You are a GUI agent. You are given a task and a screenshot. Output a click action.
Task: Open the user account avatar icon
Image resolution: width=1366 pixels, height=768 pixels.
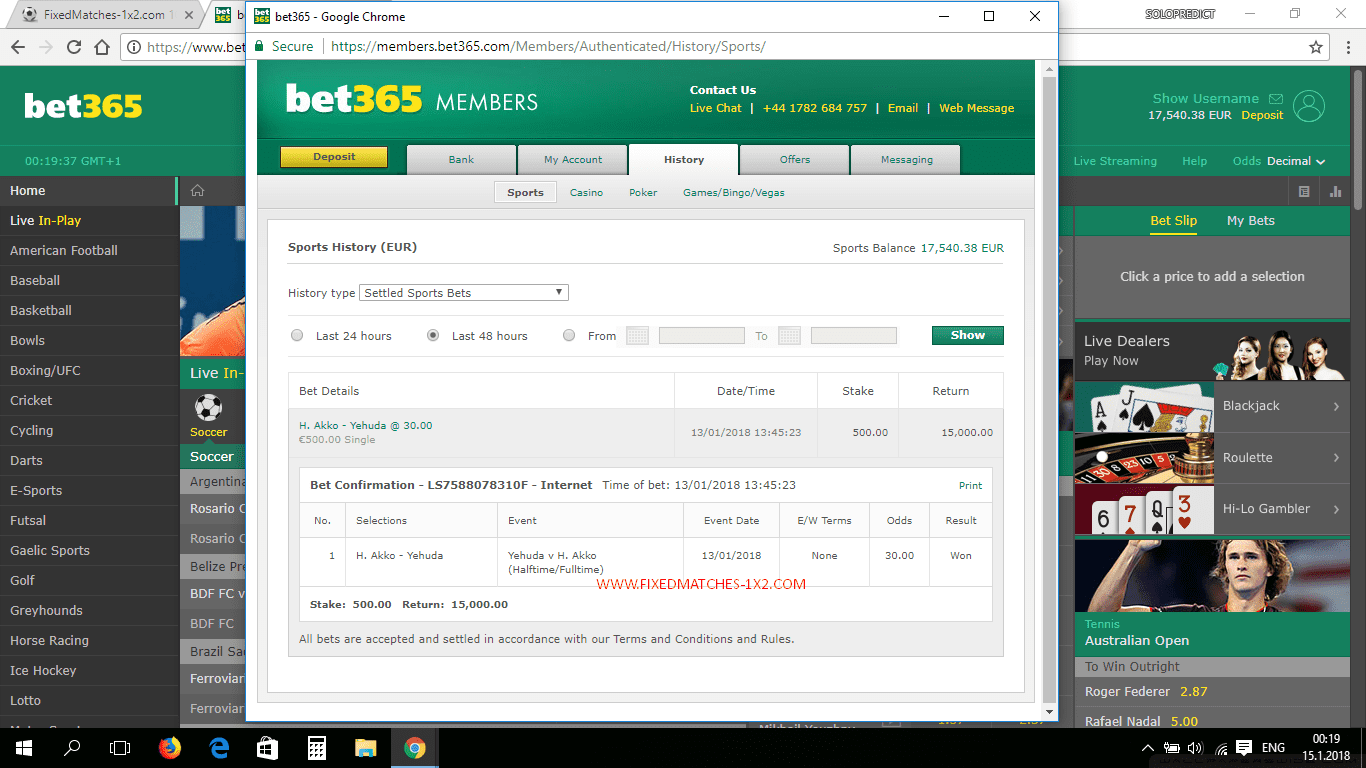(1309, 106)
